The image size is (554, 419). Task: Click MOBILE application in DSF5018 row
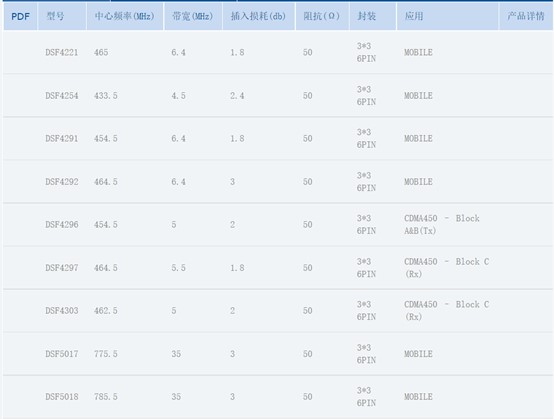(x=418, y=397)
